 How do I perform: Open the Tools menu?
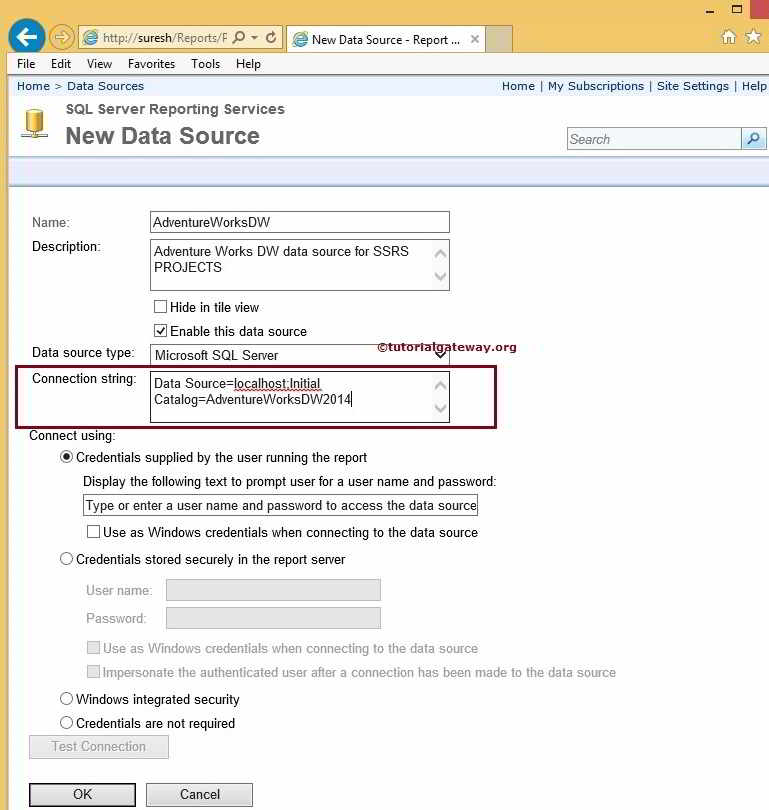tap(206, 64)
